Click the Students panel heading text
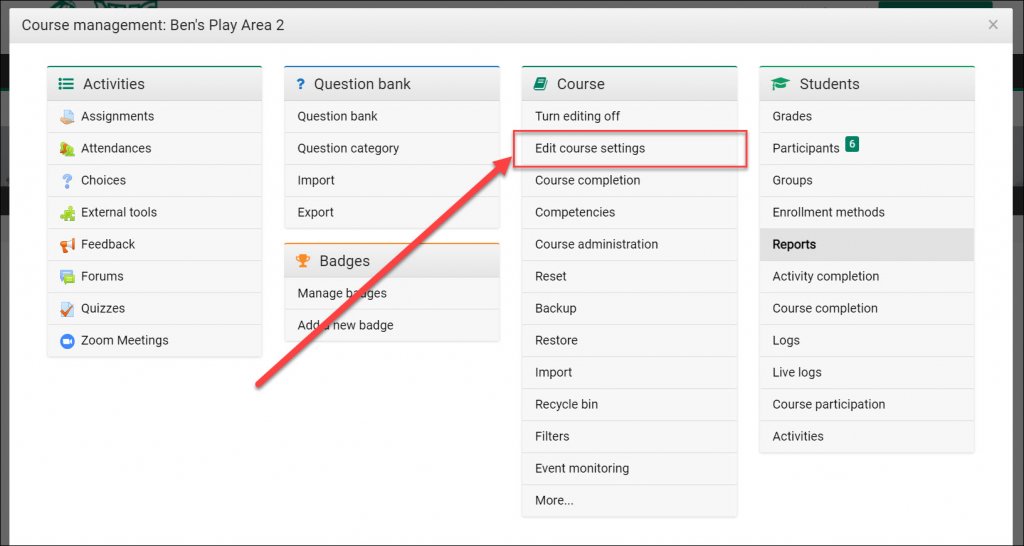The height and width of the screenshot is (546, 1024). click(829, 84)
